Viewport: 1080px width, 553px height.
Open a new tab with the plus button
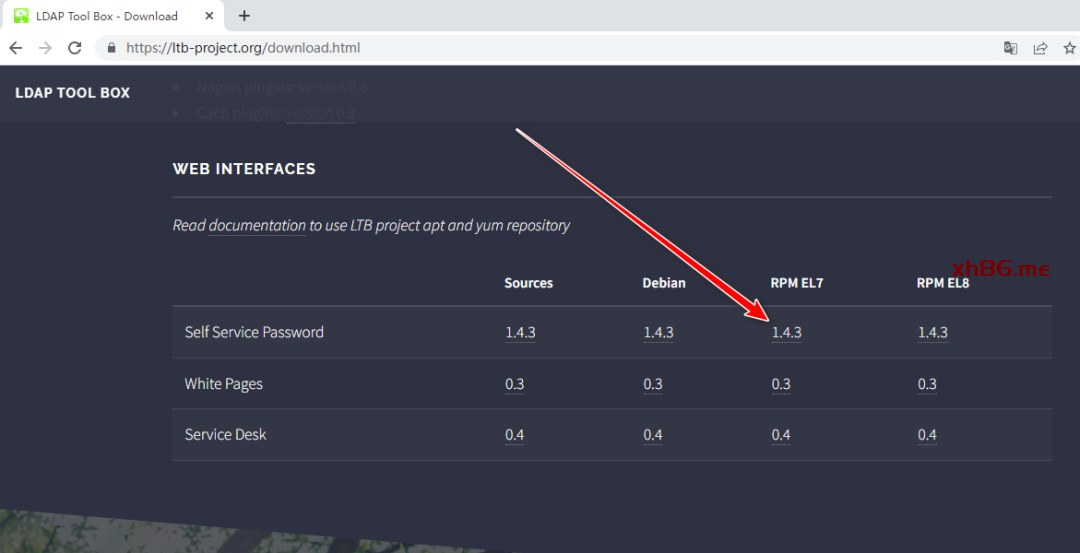coord(244,16)
